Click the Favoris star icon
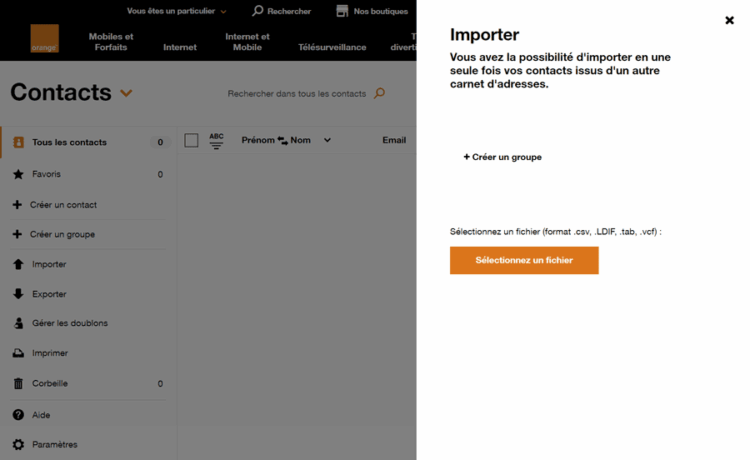 [x=18, y=174]
